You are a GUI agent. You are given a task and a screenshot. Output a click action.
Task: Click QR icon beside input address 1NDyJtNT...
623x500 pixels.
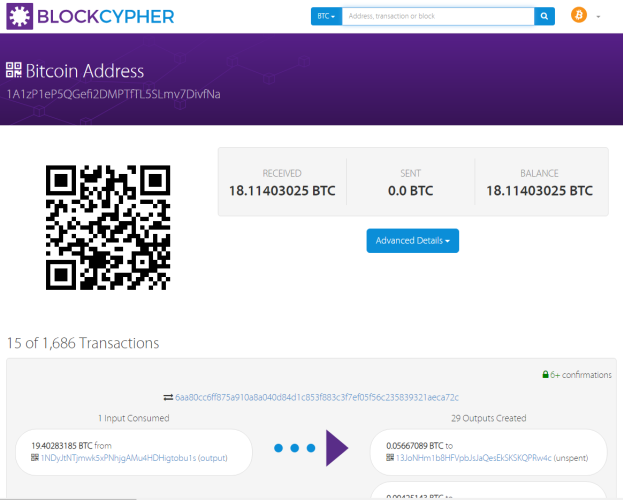point(35,457)
